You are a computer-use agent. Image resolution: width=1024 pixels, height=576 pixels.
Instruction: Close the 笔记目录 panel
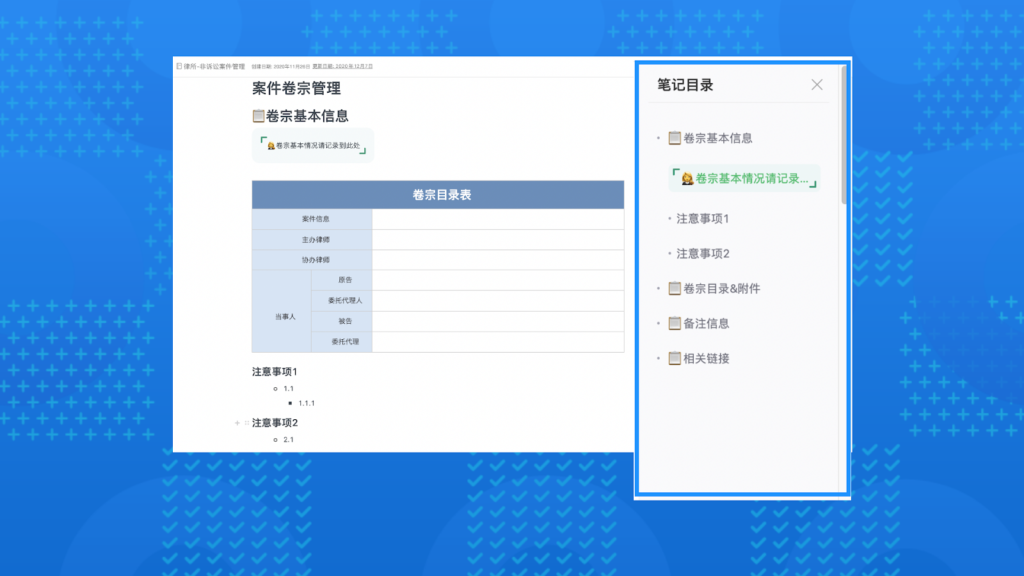pyautogui.click(x=816, y=85)
